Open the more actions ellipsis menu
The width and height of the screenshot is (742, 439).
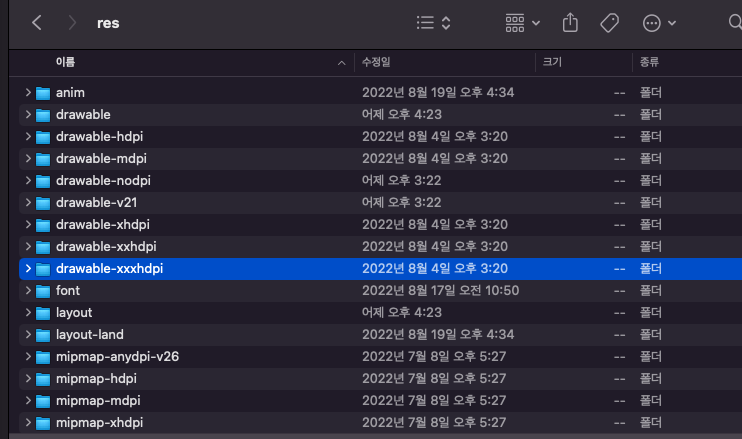pyautogui.click(x=659, y=23)
